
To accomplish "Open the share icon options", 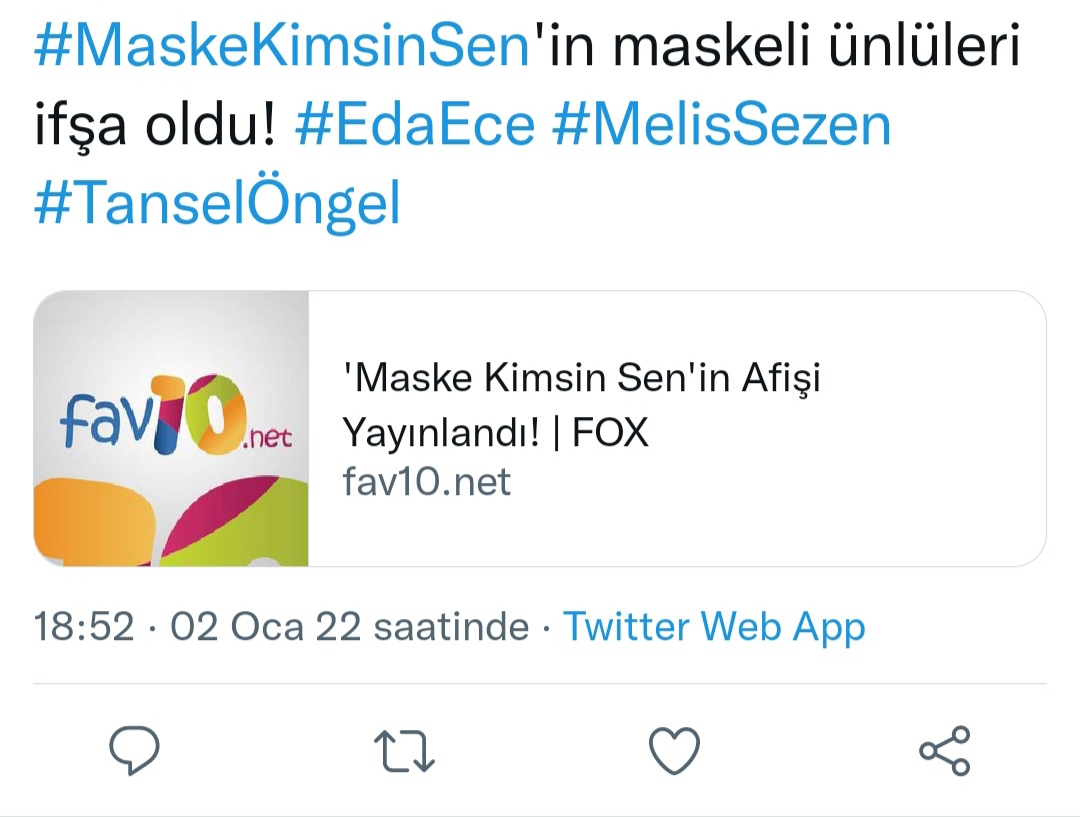I will coord(944,751).
